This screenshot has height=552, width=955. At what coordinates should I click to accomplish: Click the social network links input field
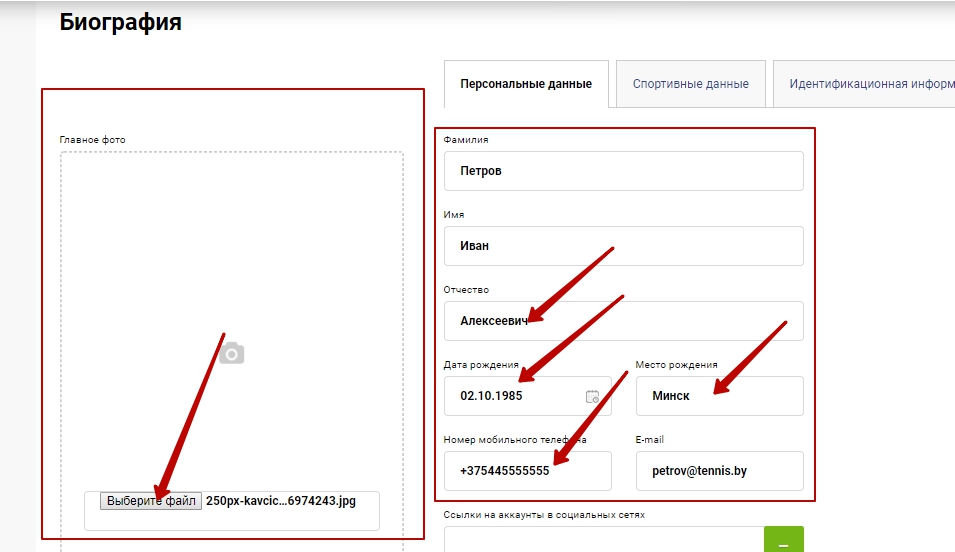point(603,540)
